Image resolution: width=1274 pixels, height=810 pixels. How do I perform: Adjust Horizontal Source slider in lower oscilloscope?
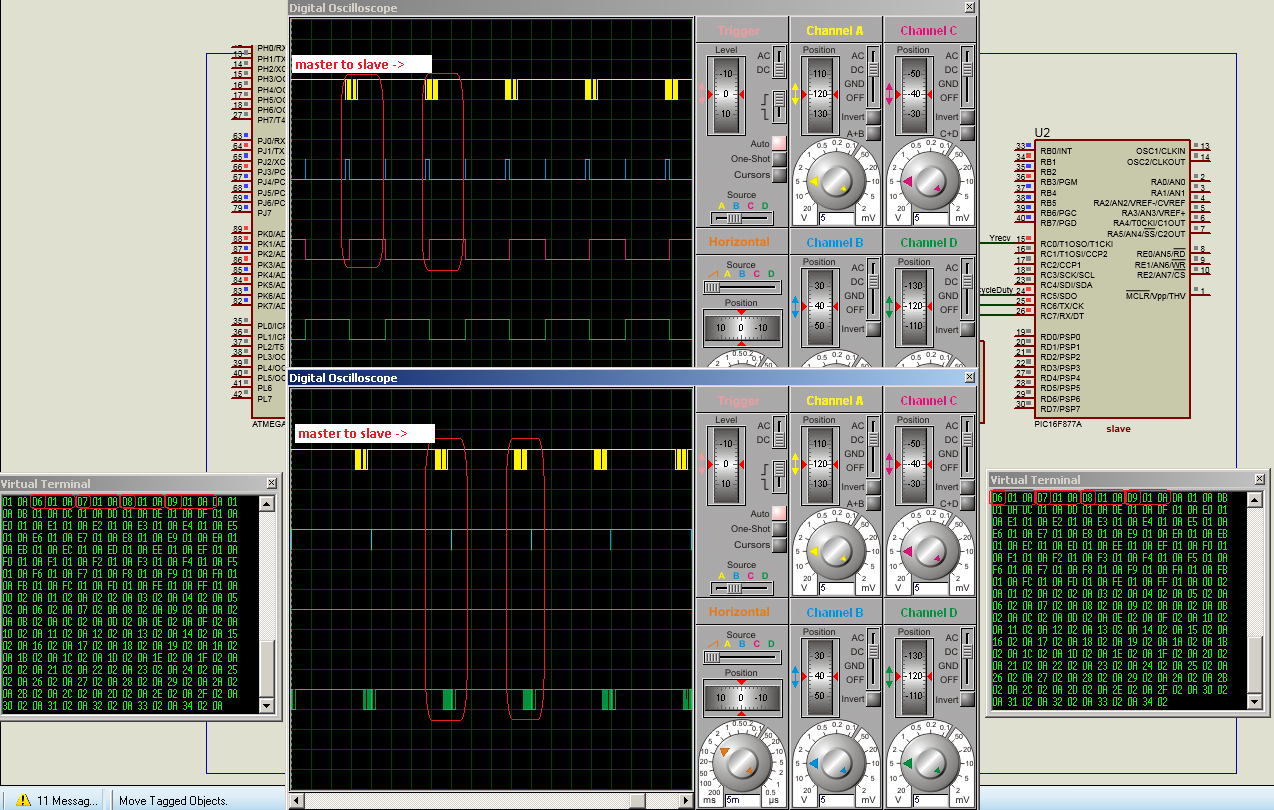point(742,657)
